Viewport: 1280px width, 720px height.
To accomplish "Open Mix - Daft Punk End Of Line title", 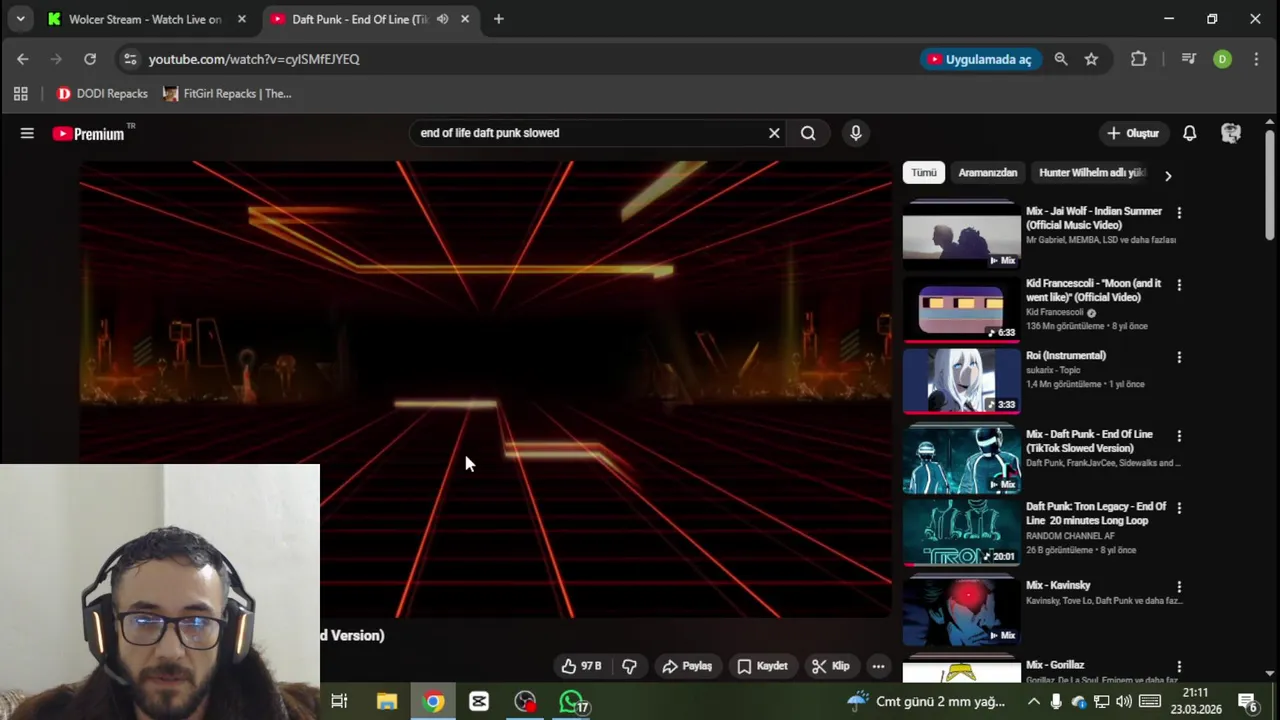I will tap(1089, 441).
